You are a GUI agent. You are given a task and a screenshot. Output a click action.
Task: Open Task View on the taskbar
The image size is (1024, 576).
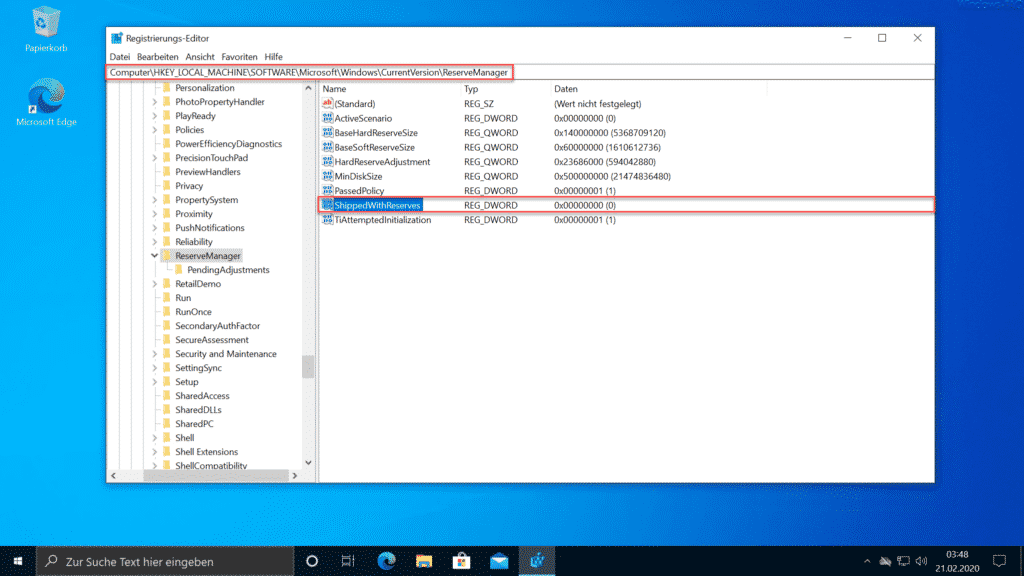coord(348,561)
